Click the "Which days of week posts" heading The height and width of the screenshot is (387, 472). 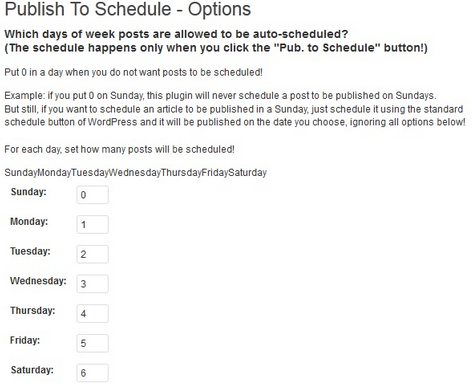(x=176, y=34)
